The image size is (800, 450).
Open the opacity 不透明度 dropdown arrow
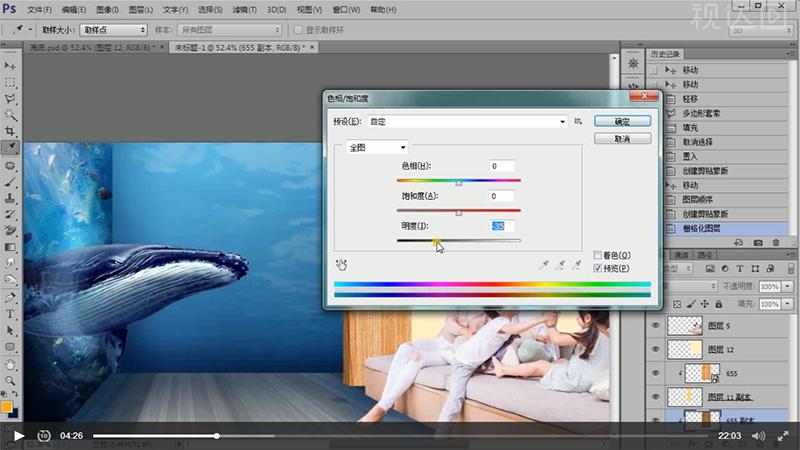[x=787, y=287]
